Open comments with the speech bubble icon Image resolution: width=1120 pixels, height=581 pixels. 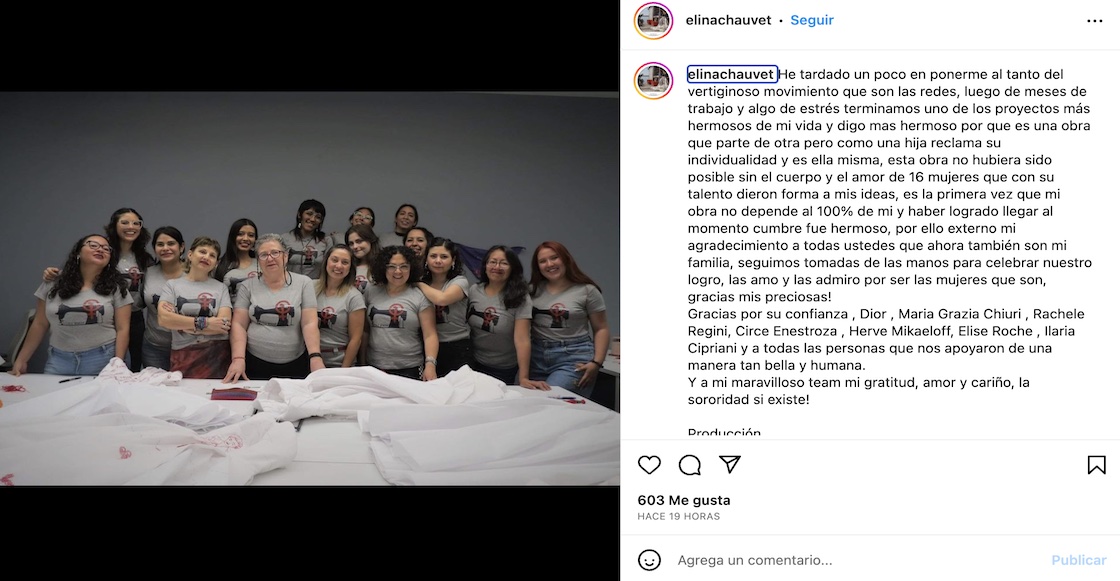pos(689,465)
